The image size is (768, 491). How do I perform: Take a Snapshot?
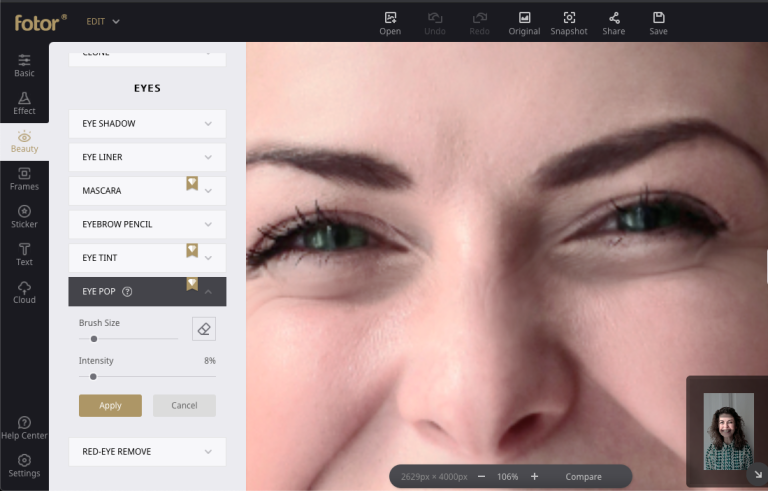pyautogui.click(x=569, y=23)
